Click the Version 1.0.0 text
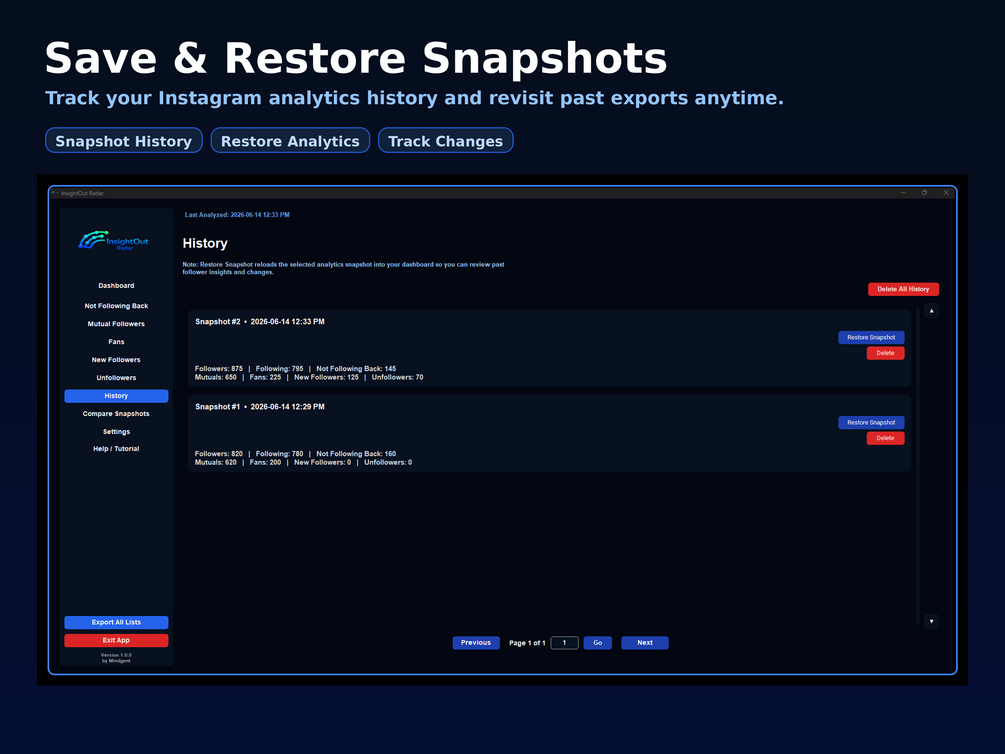The height and width of the screenshot is (754, 1005). click(x=116, y=655)
